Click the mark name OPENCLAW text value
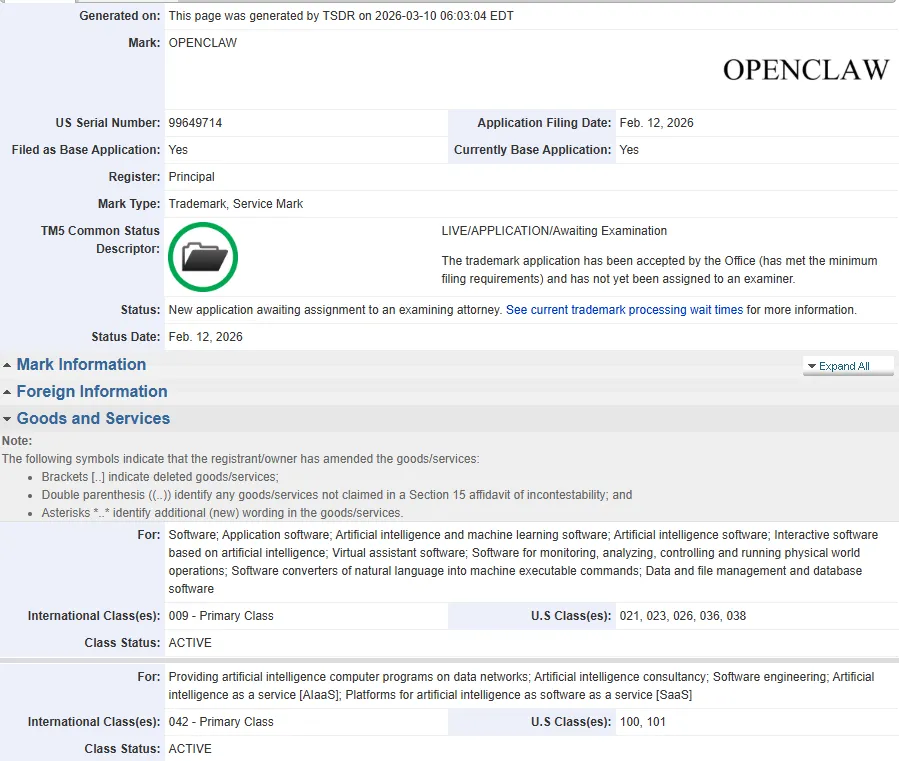The width and height of the screenshot is (899, 761). 202,43
